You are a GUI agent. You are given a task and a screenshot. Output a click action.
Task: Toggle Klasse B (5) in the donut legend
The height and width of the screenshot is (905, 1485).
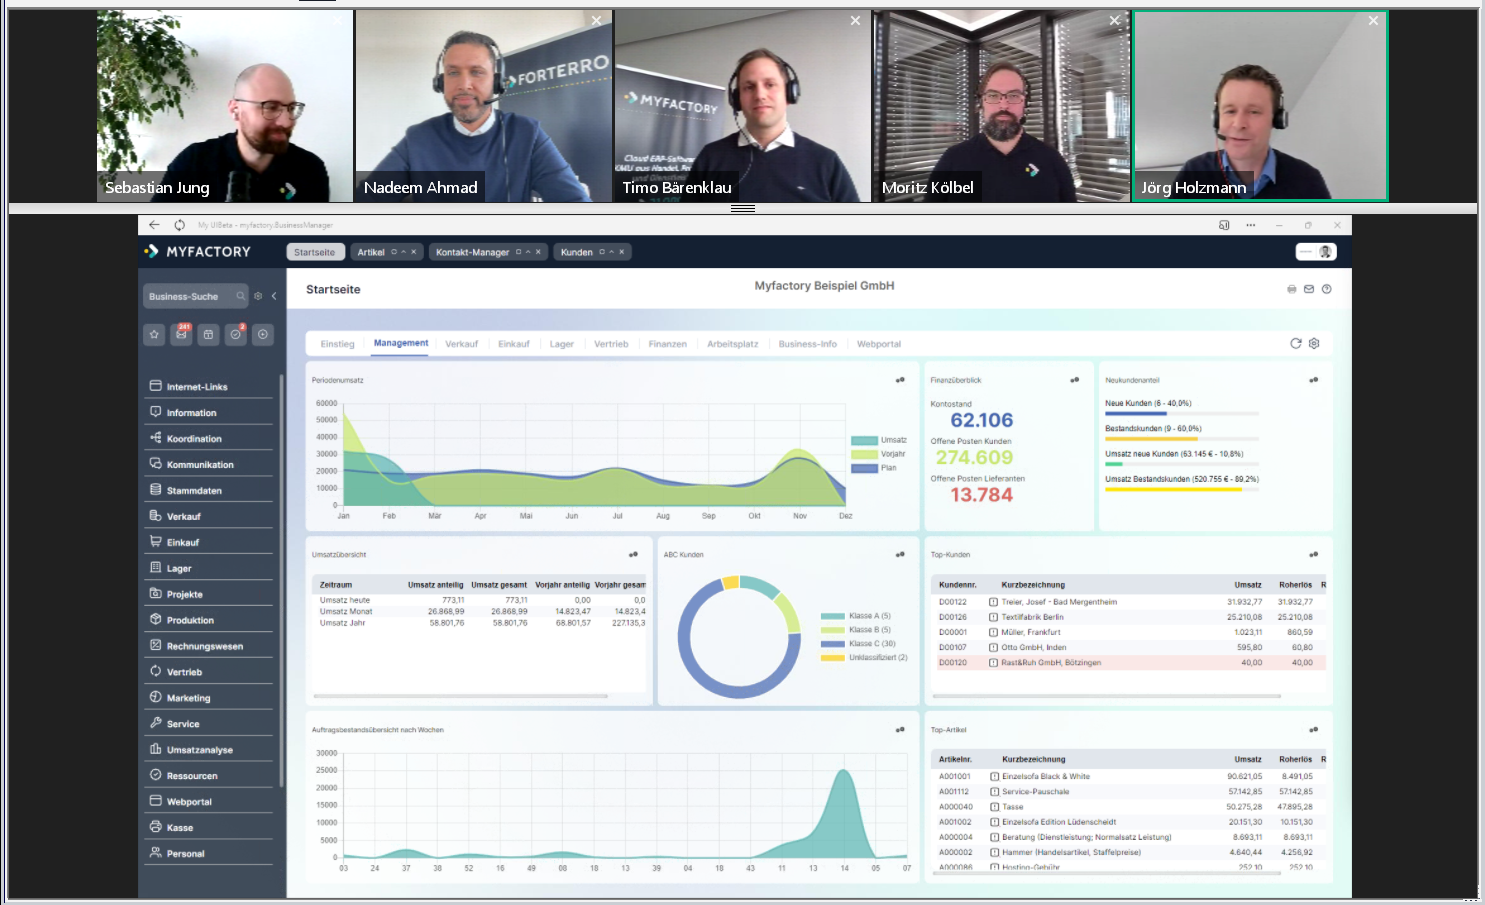[x=856, y=630]
